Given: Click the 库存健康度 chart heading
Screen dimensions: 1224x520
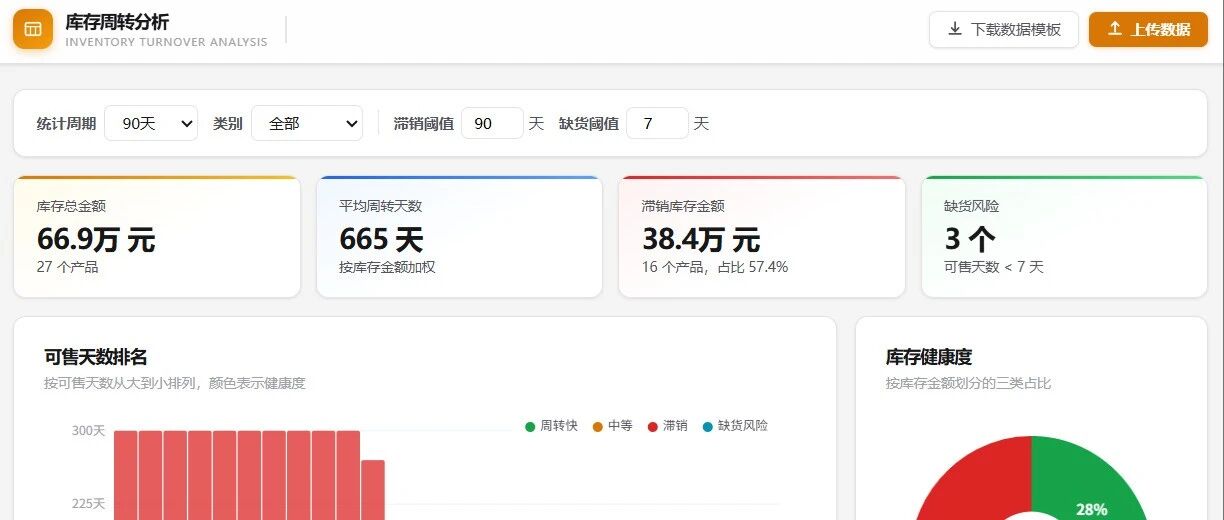Looking at the screenshot, I should pyautogui.click(x=929, y=357).
